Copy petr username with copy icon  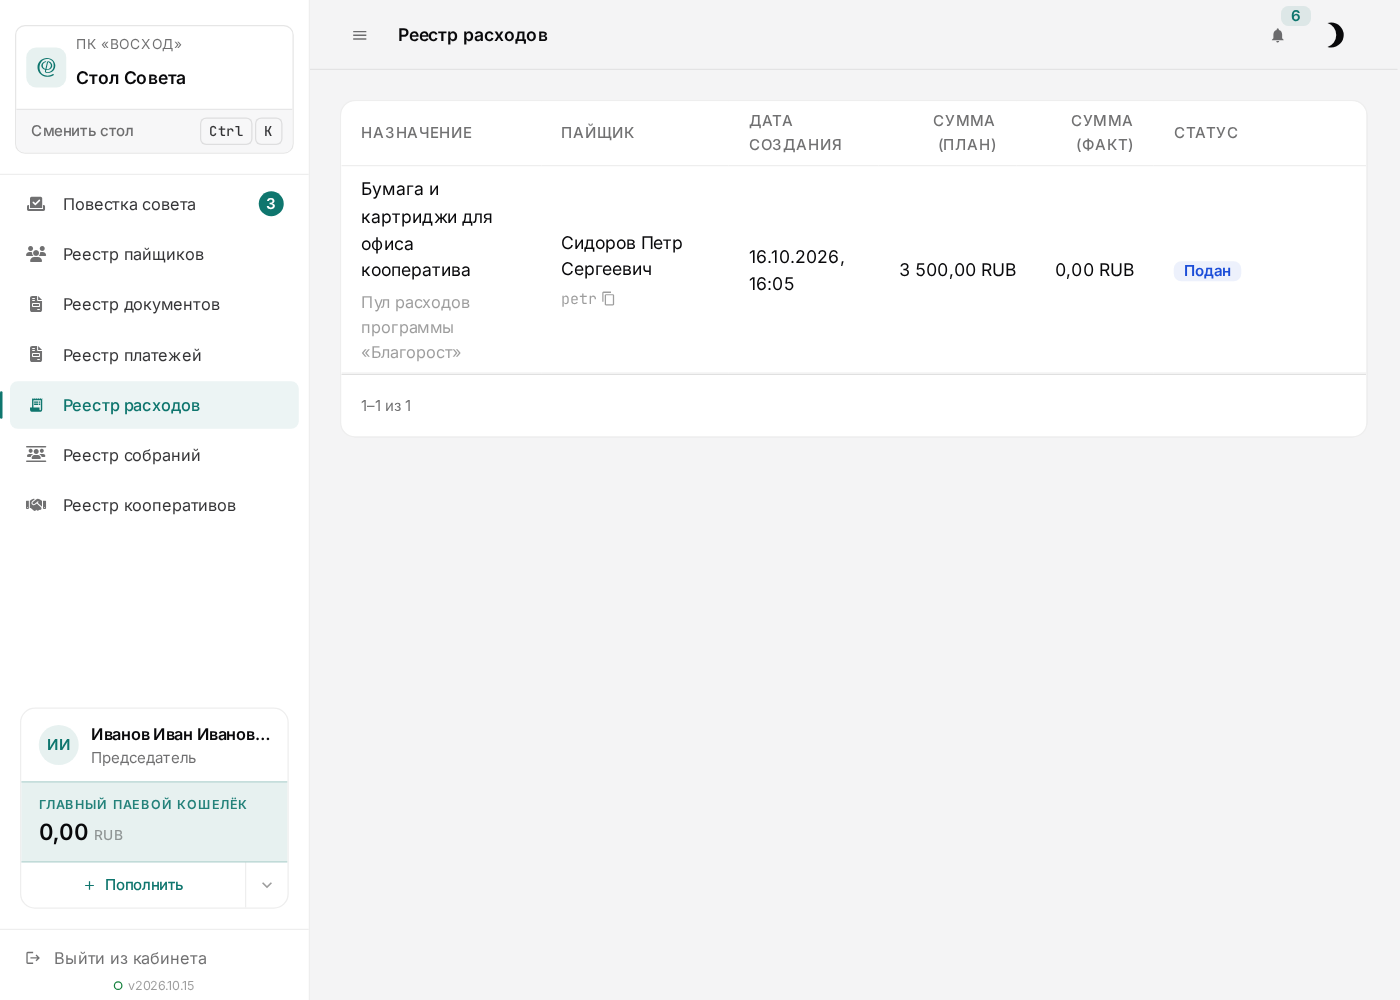608,299
